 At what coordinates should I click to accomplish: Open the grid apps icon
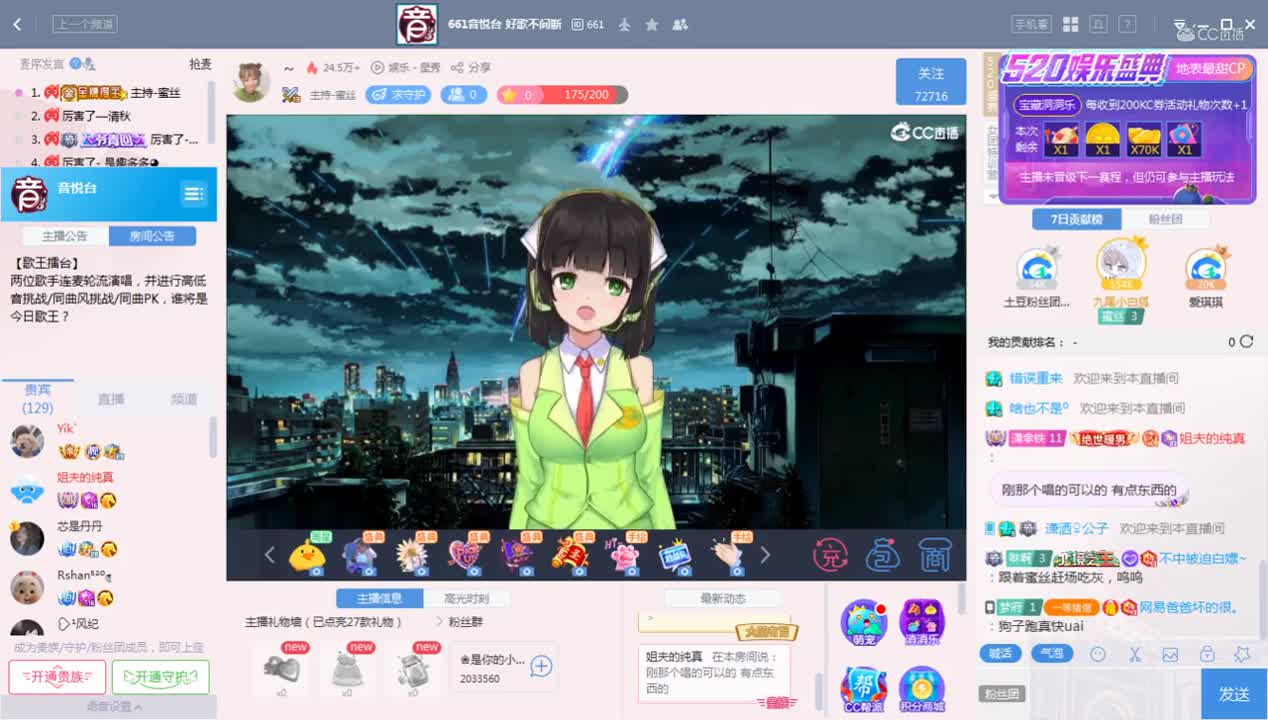point(1070,24)
